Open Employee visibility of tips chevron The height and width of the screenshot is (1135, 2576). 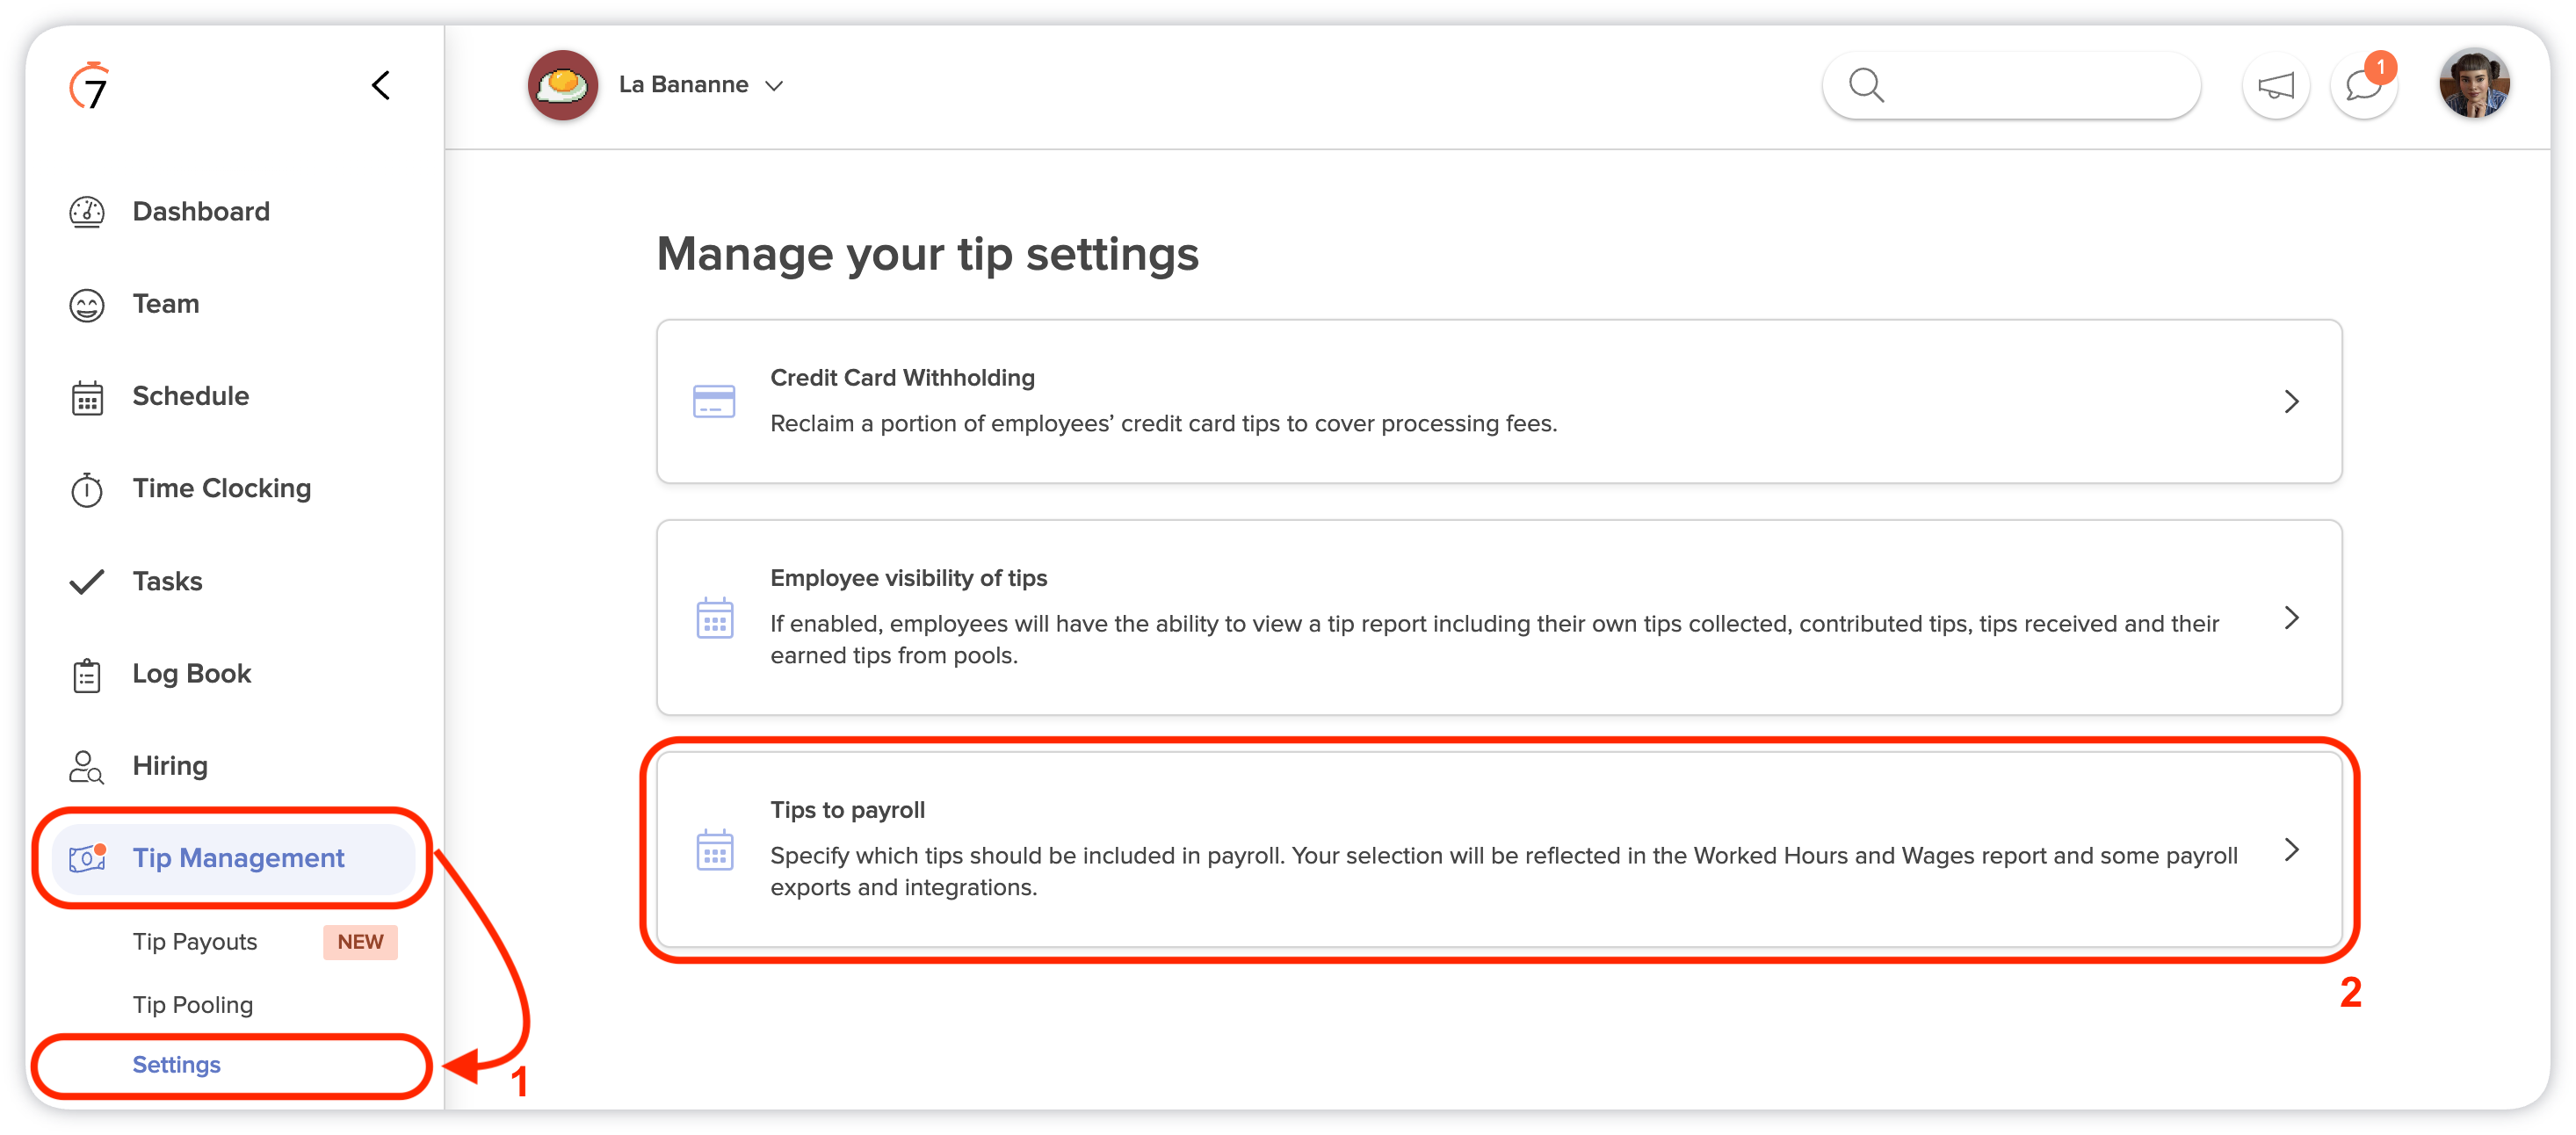coord(2292,618)
